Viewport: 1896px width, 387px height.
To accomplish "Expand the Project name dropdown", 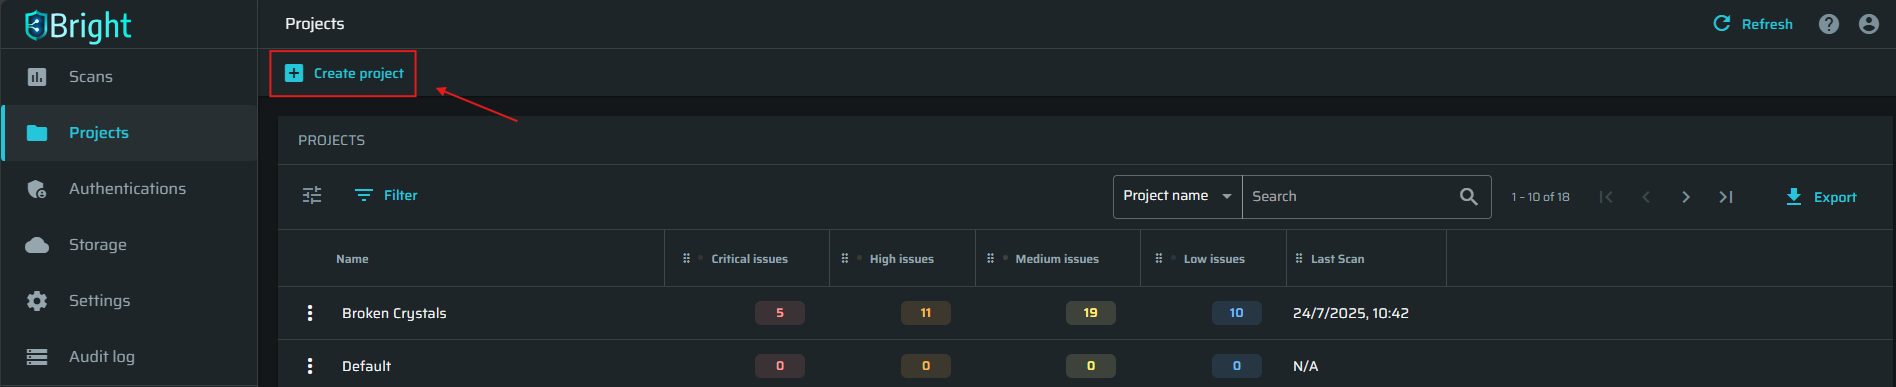I will (x=1178, y=196).
